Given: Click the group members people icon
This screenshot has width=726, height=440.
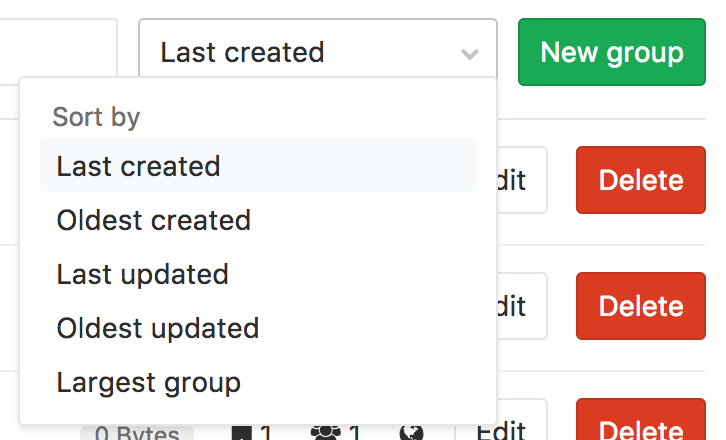Looking at the screenshot, I should click(x=326, y=433).
